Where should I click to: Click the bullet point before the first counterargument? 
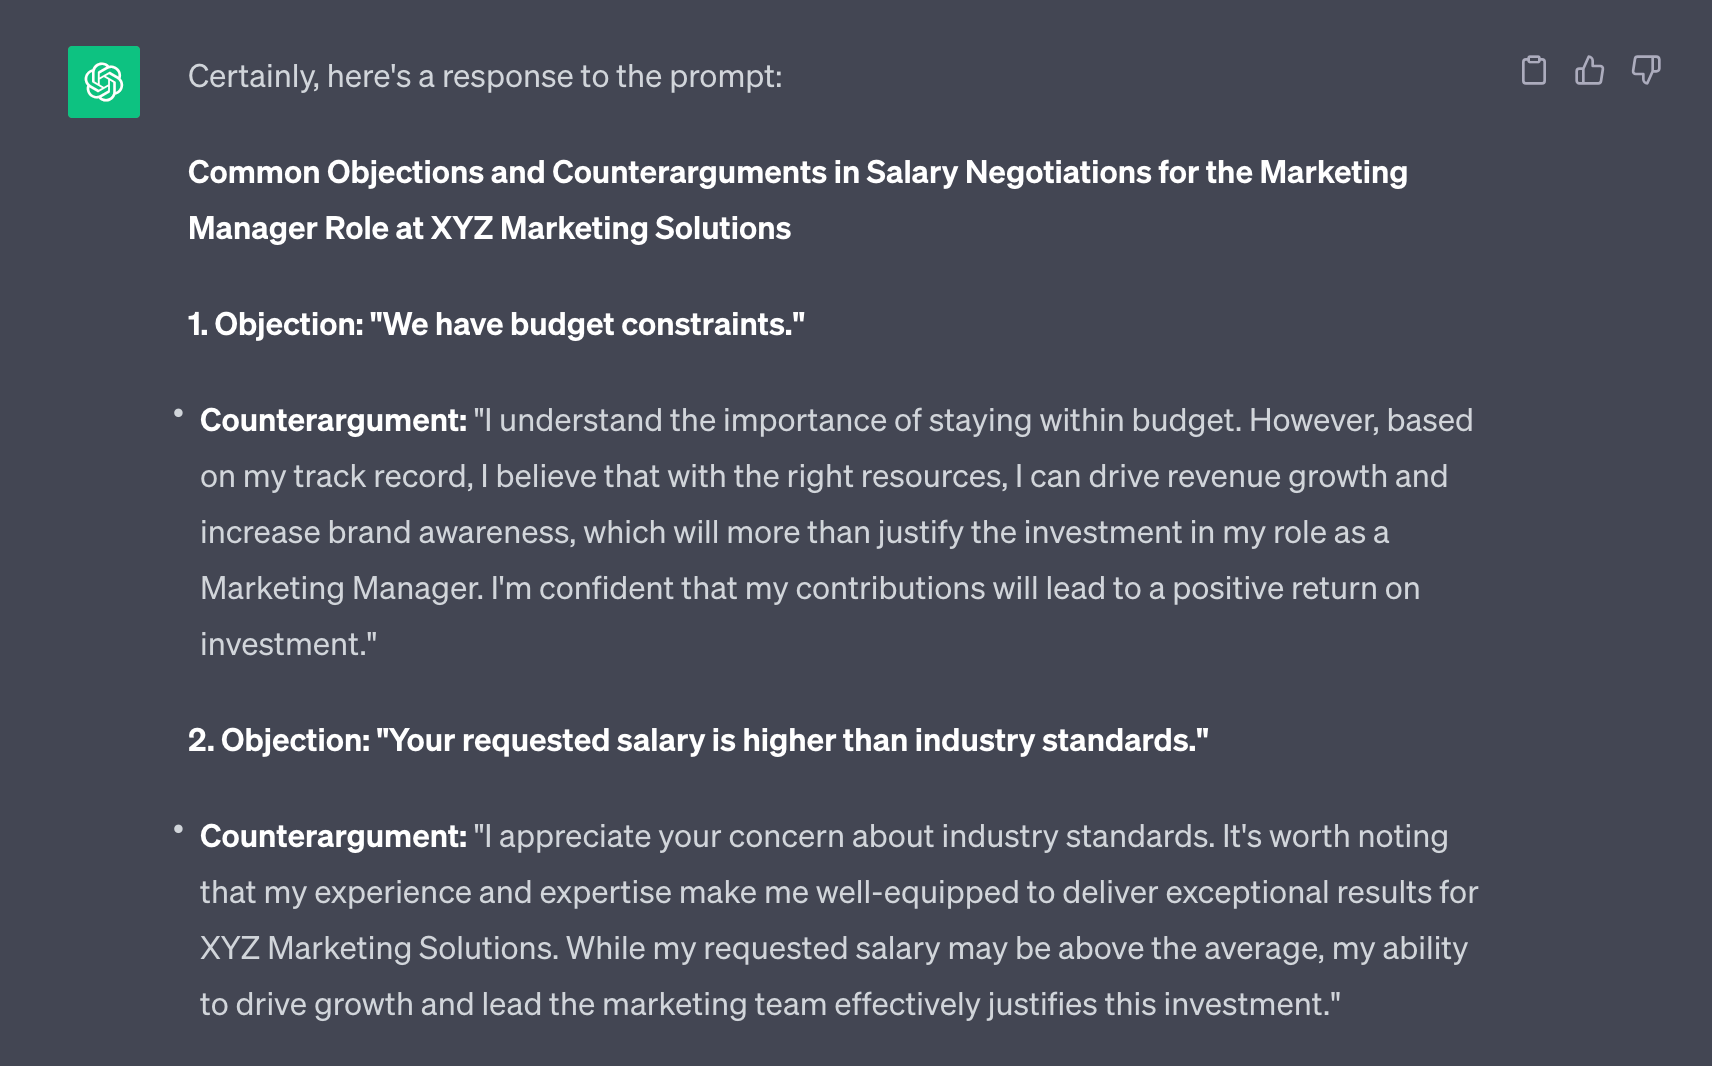[178, 413]
